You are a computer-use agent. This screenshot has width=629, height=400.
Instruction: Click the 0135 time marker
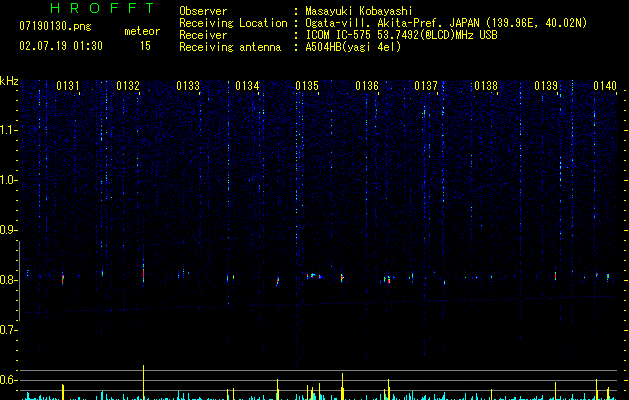pyautogui.click(x=307, y=86)
